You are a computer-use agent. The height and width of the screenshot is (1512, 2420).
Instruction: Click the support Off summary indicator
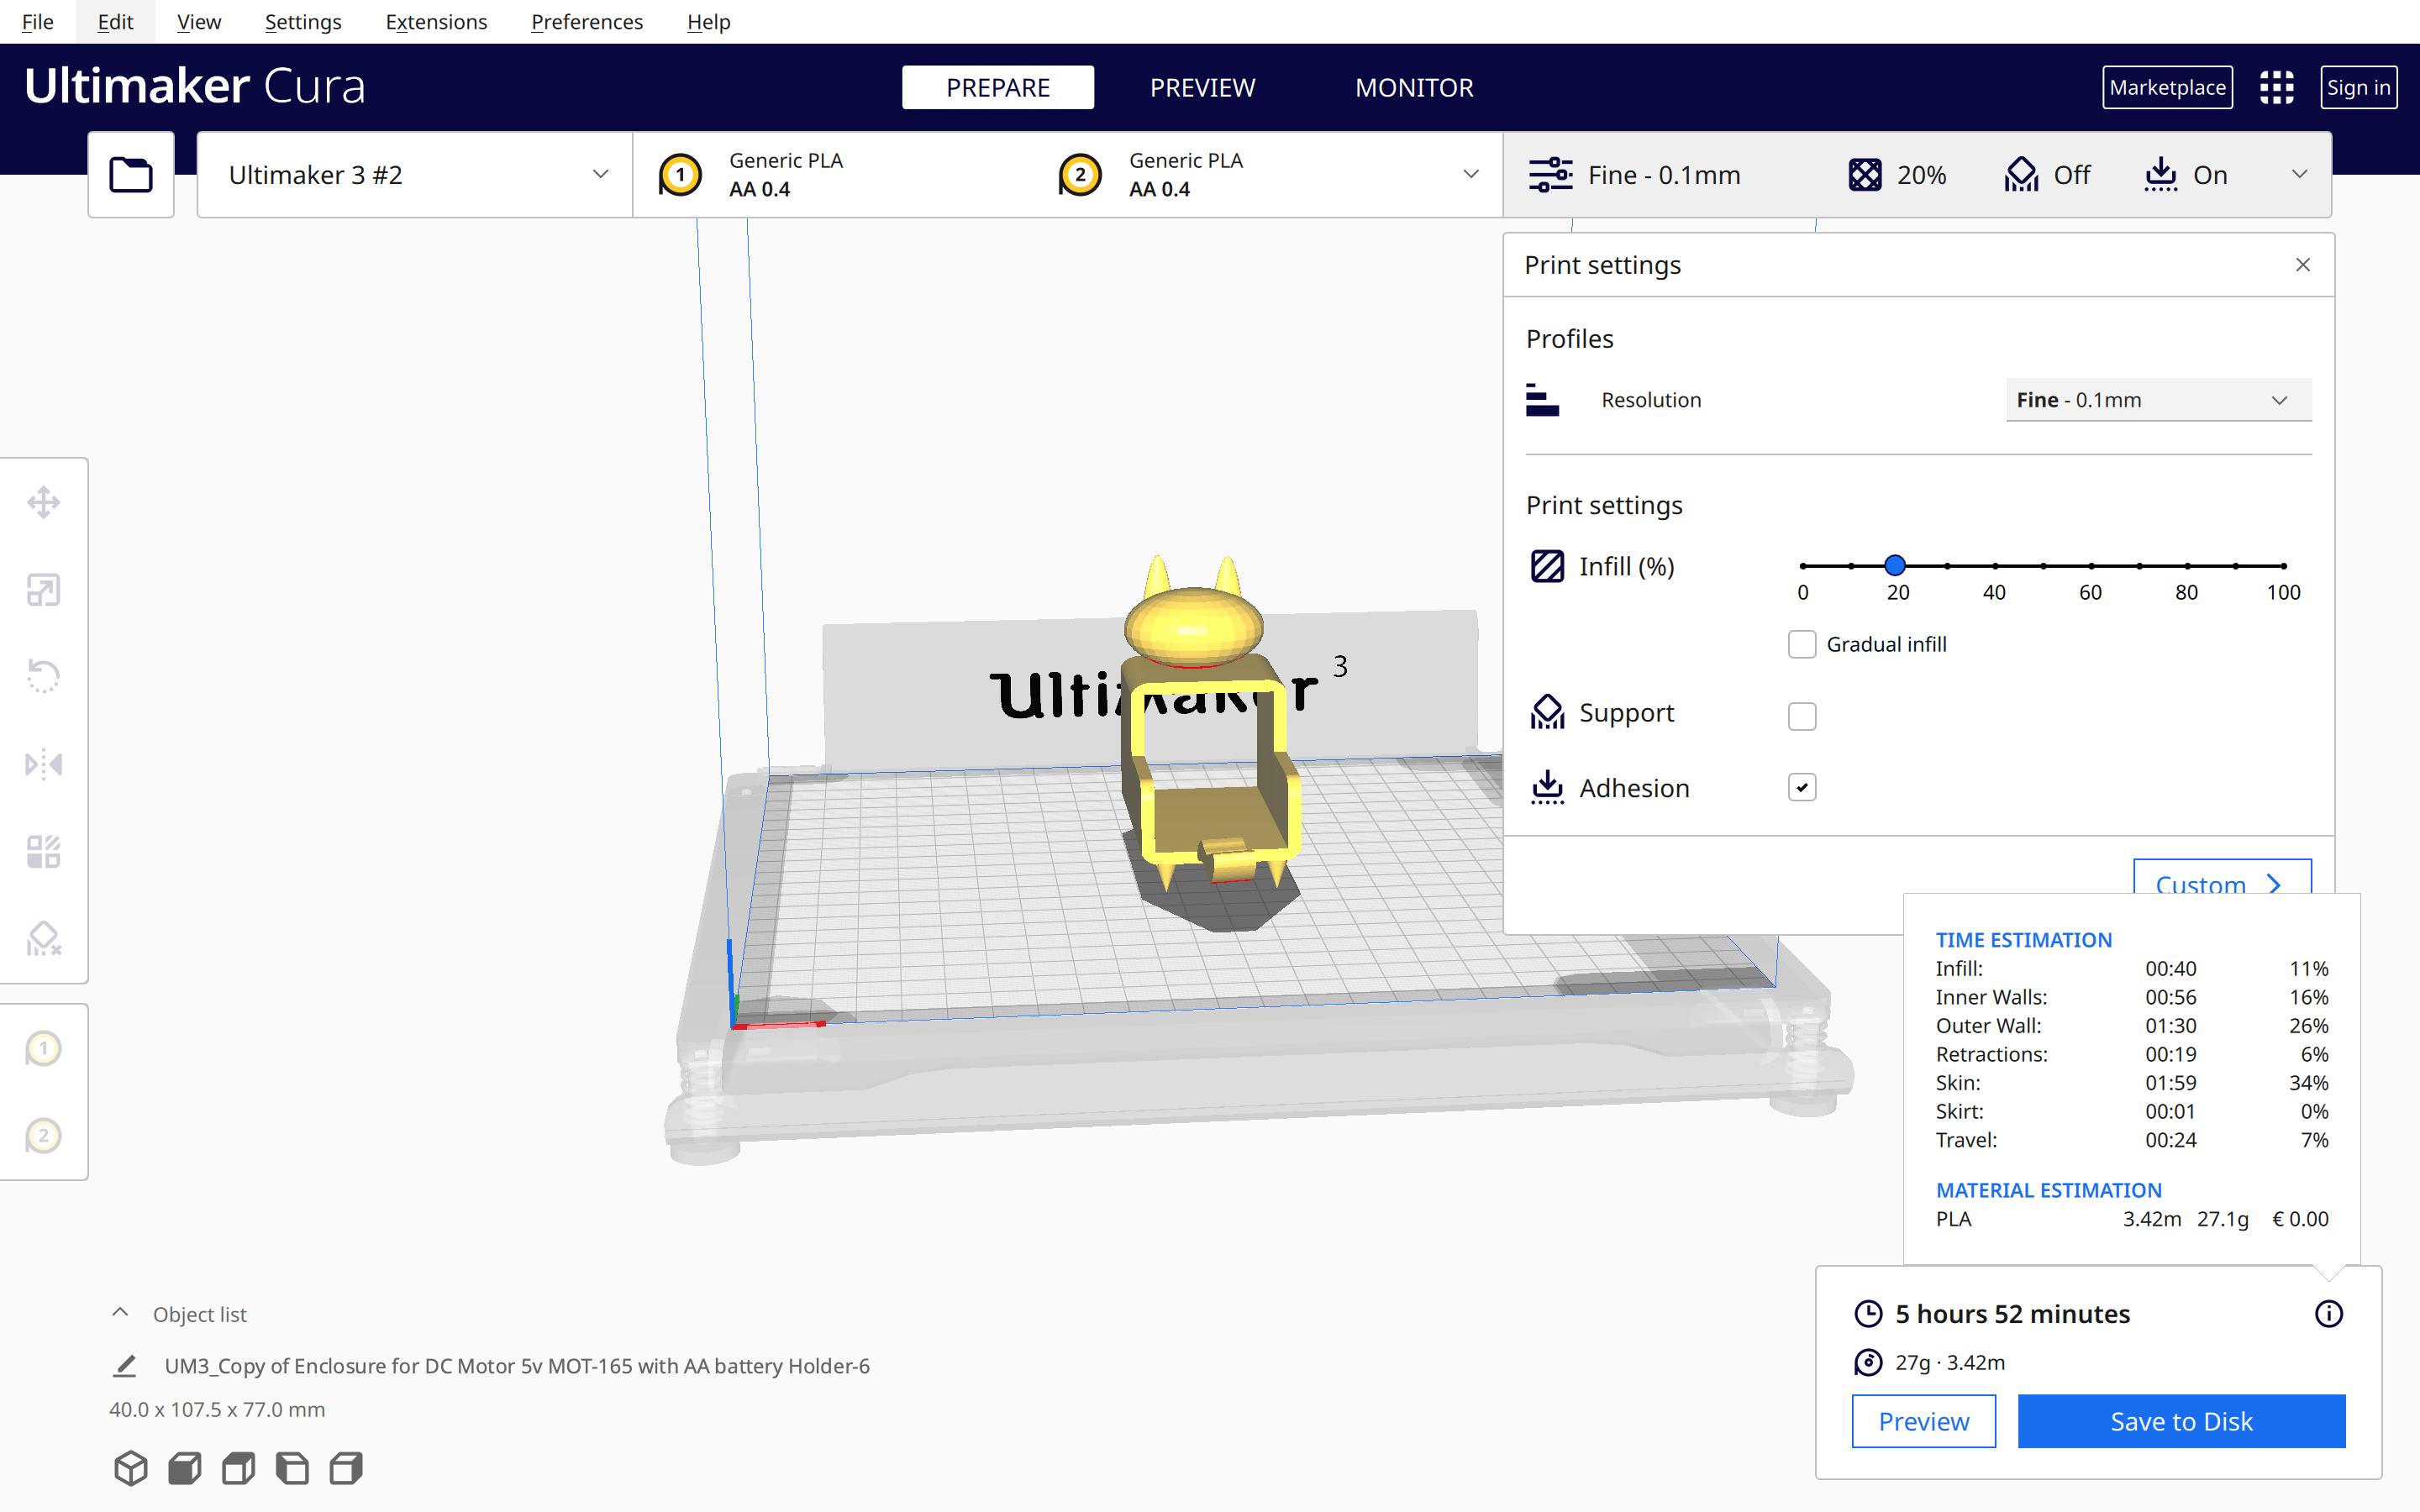[2047, 175]
